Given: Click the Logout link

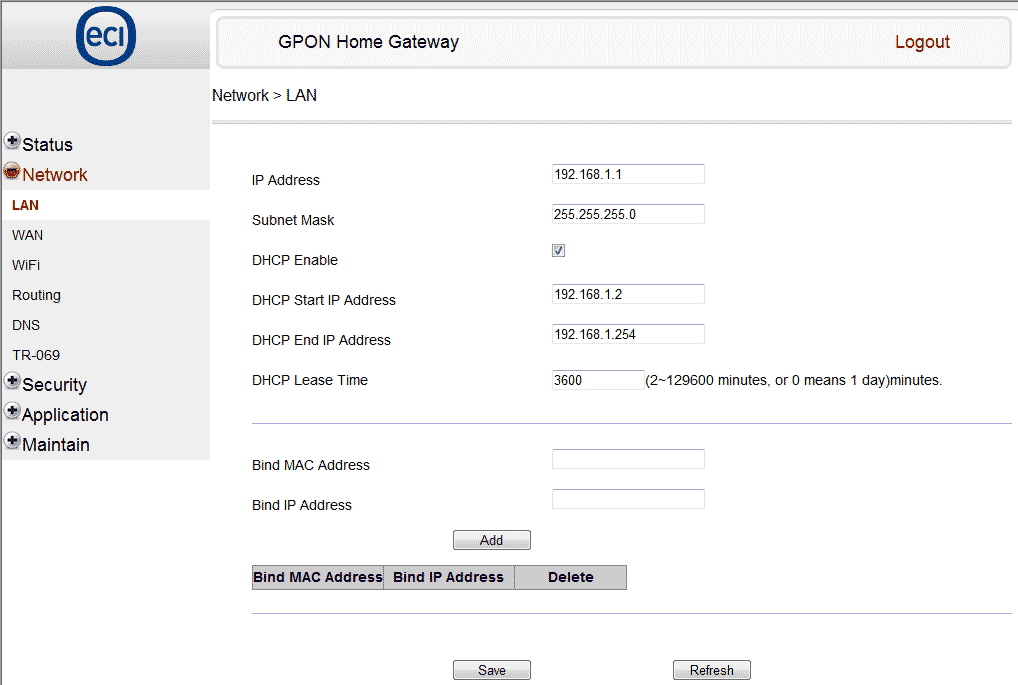Looking at the screenshot, I should pos(922,42).
